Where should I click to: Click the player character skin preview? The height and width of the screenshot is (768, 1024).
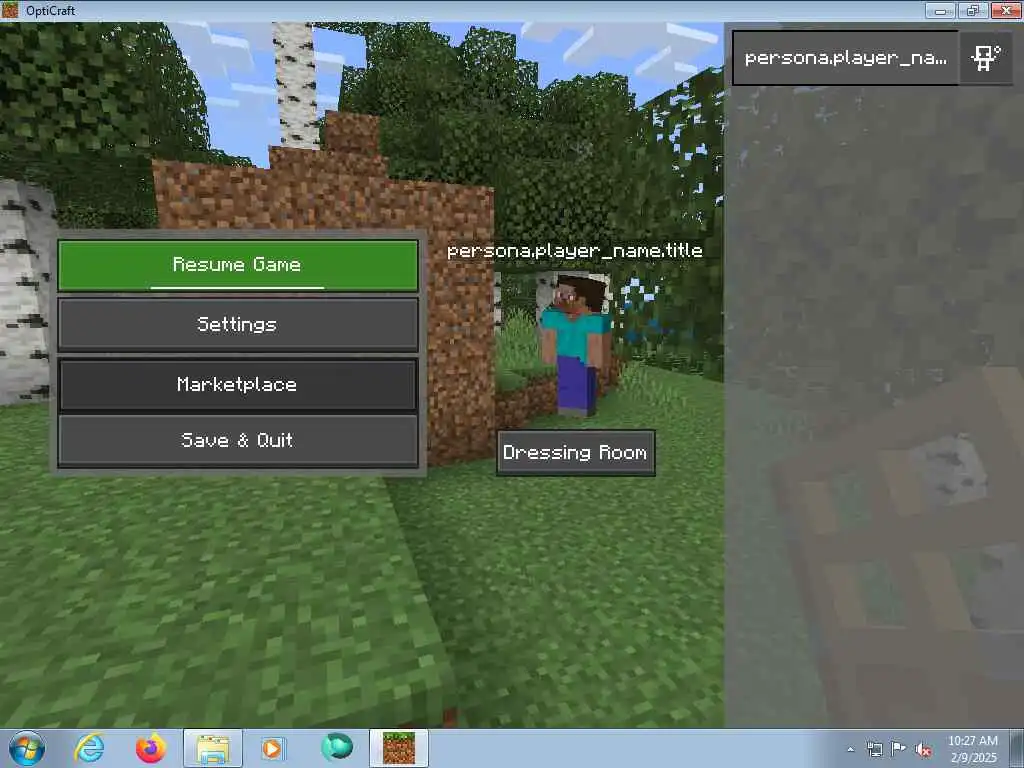(575, 346)
